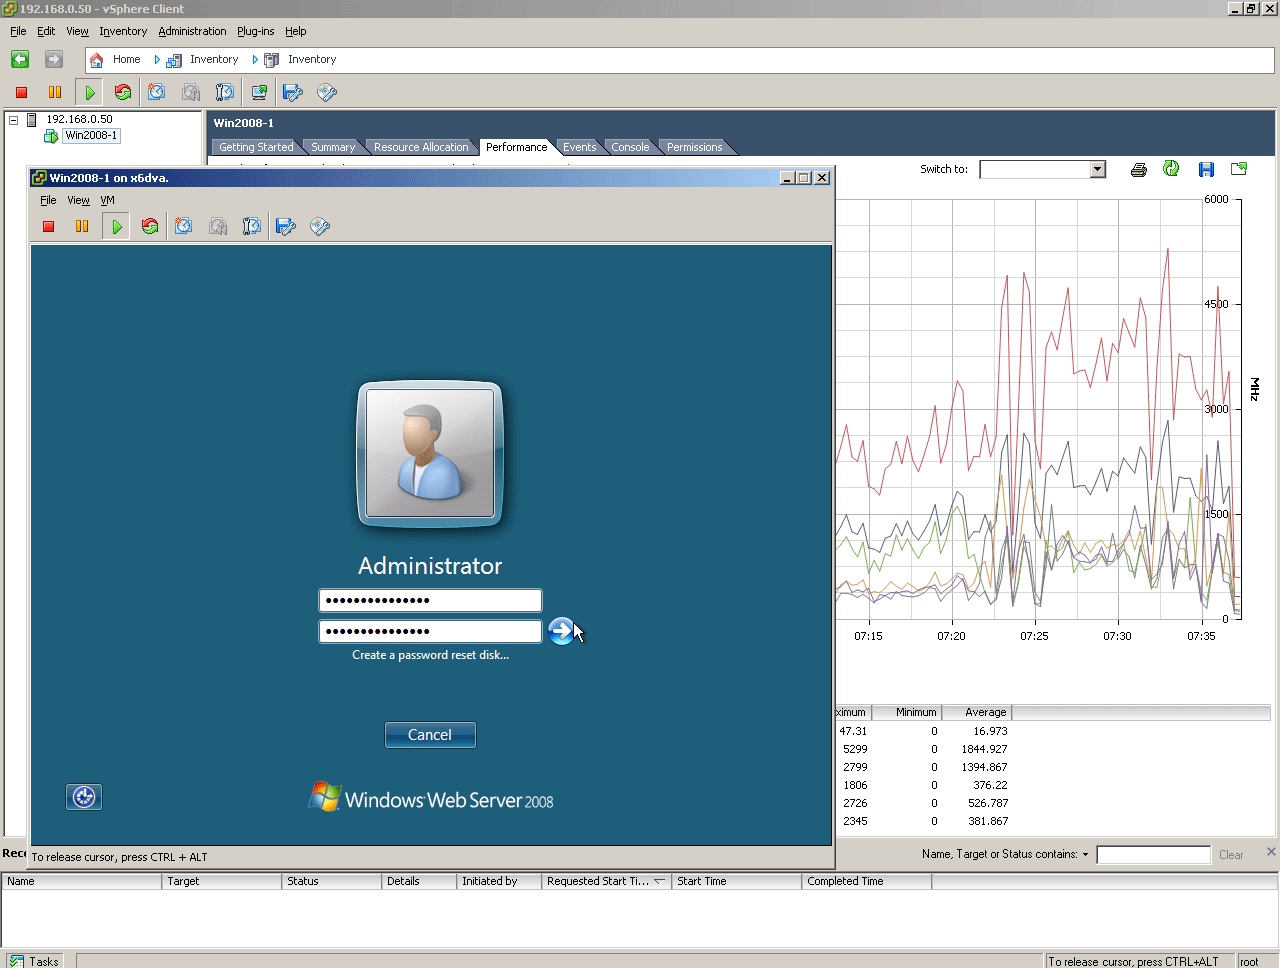Open the Inventory menu
The image size is (1280, 968).
[x=123, y=31]
